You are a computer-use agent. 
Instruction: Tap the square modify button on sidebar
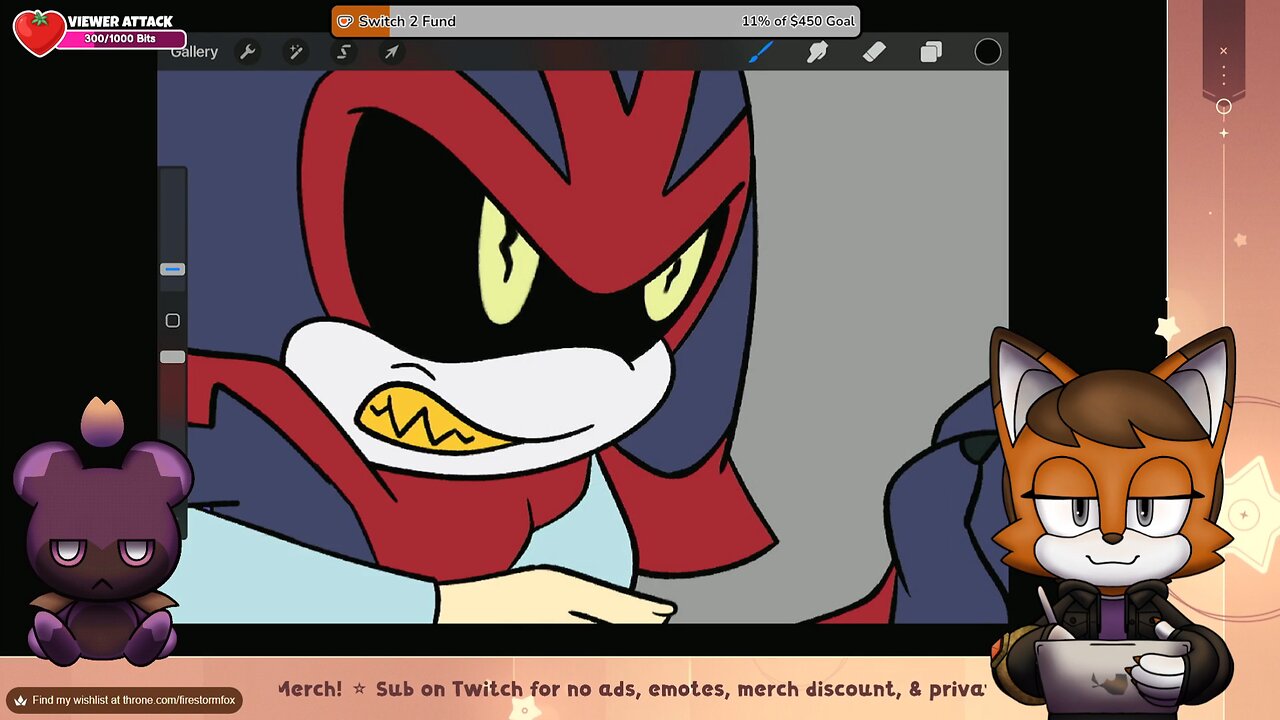(172, 320)
